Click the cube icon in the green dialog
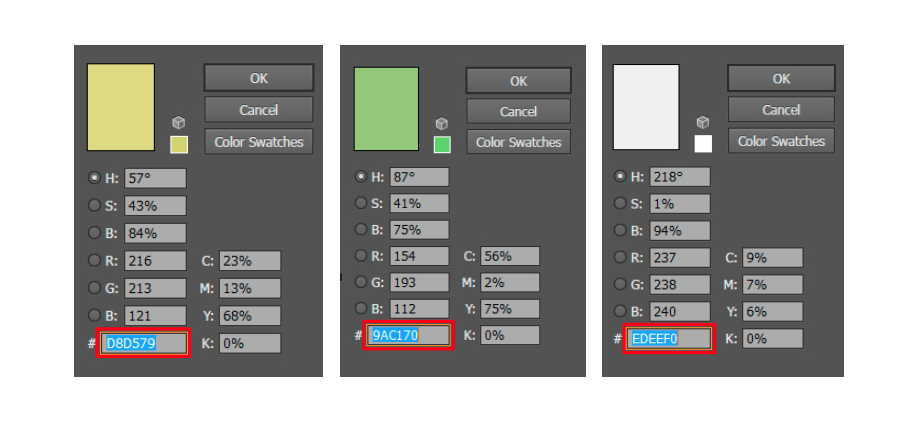 click(x=442, y=123)
